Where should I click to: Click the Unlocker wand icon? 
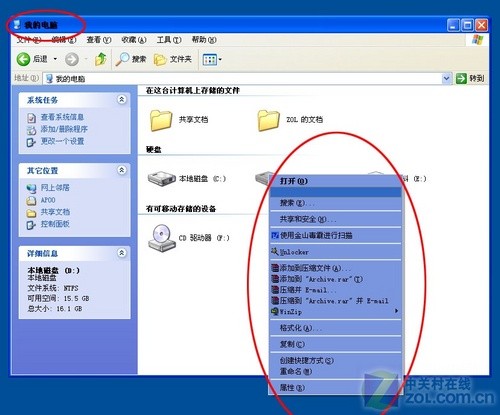click(275, 251)
